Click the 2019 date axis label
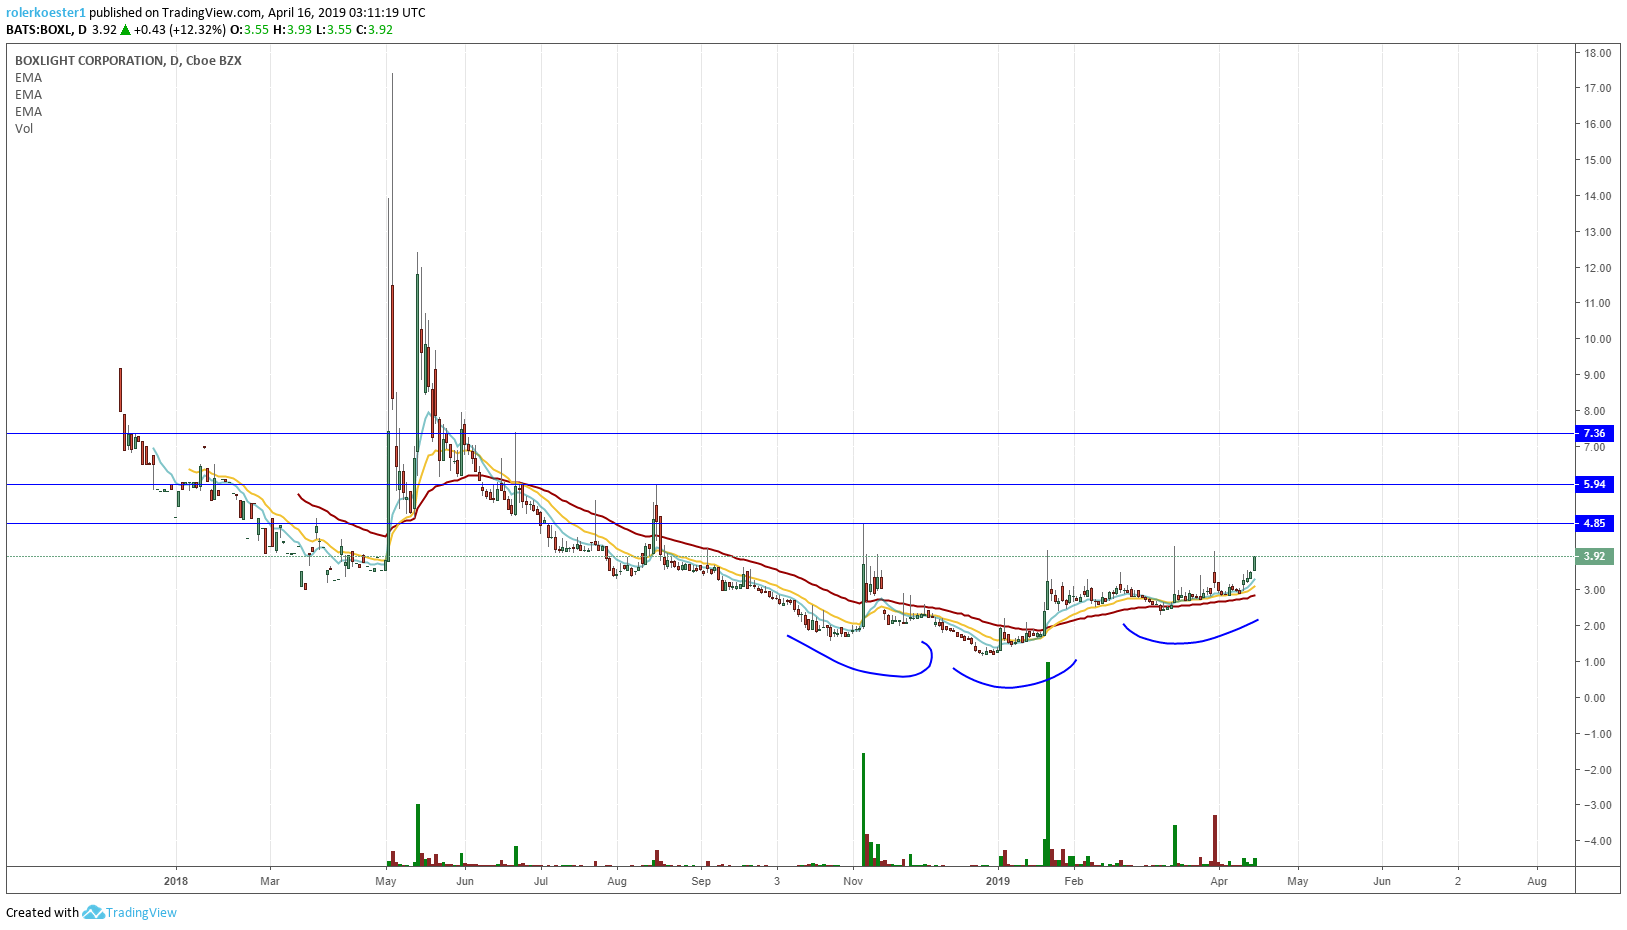The height and width of the screenshot is (930, 1627). [x=998, y=881]
